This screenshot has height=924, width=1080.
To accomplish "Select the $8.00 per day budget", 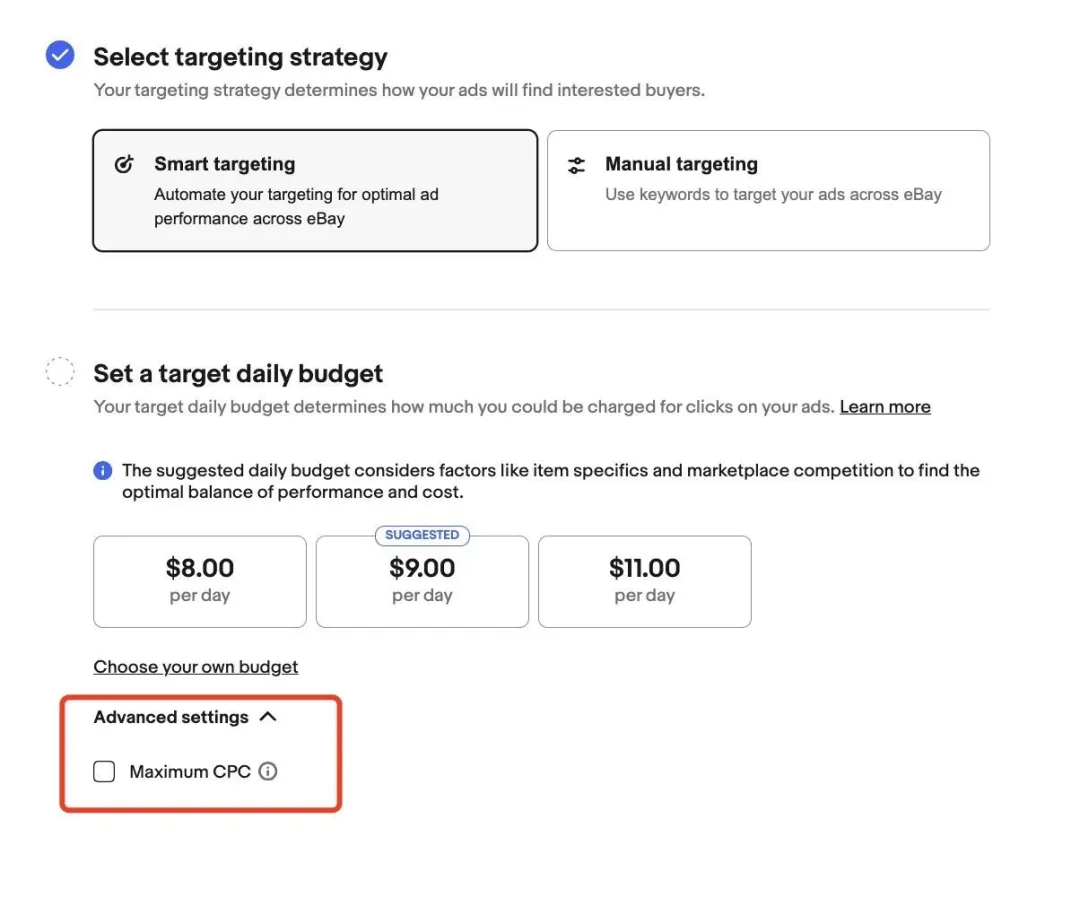I will point(200,582).
